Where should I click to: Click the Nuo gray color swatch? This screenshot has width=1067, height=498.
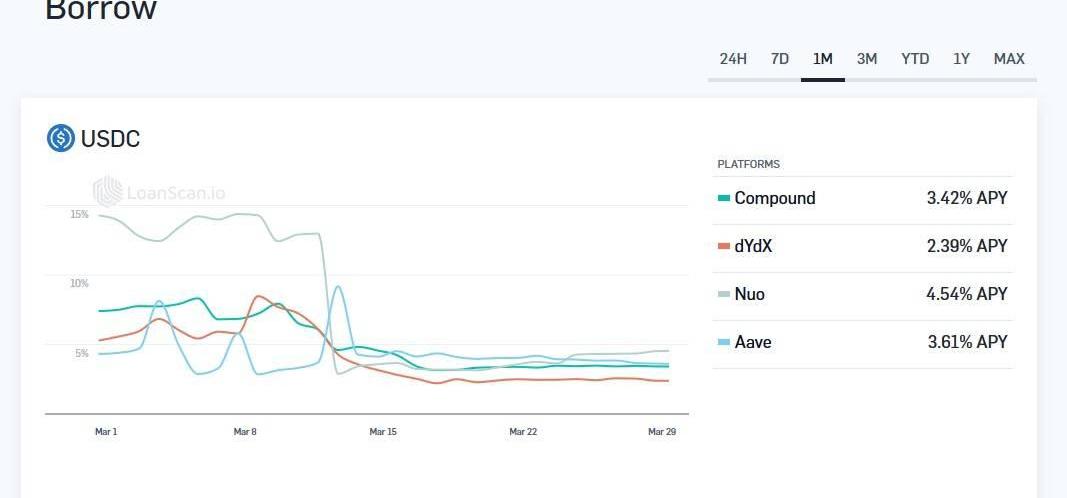coord(724,294)
